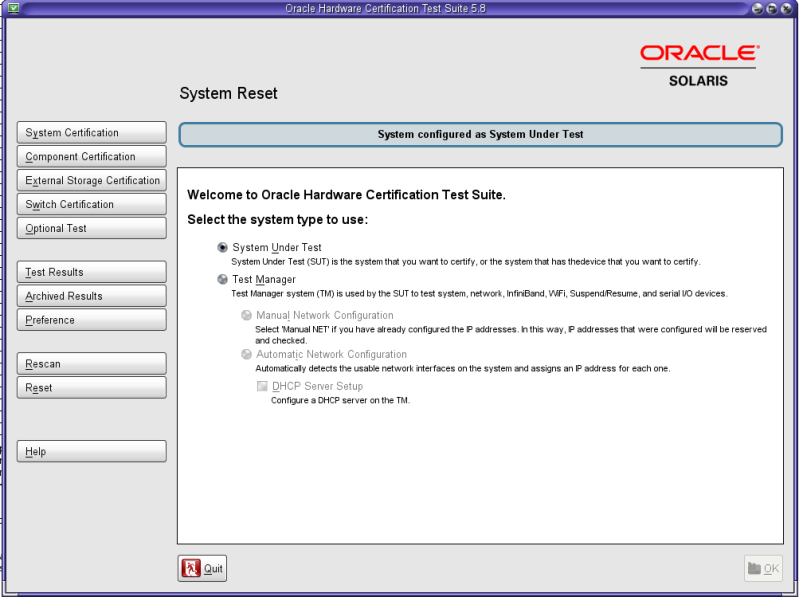This screenshot has width=799, height=597.
Task: Go to Component Certification section
Action: click(92, 157)
